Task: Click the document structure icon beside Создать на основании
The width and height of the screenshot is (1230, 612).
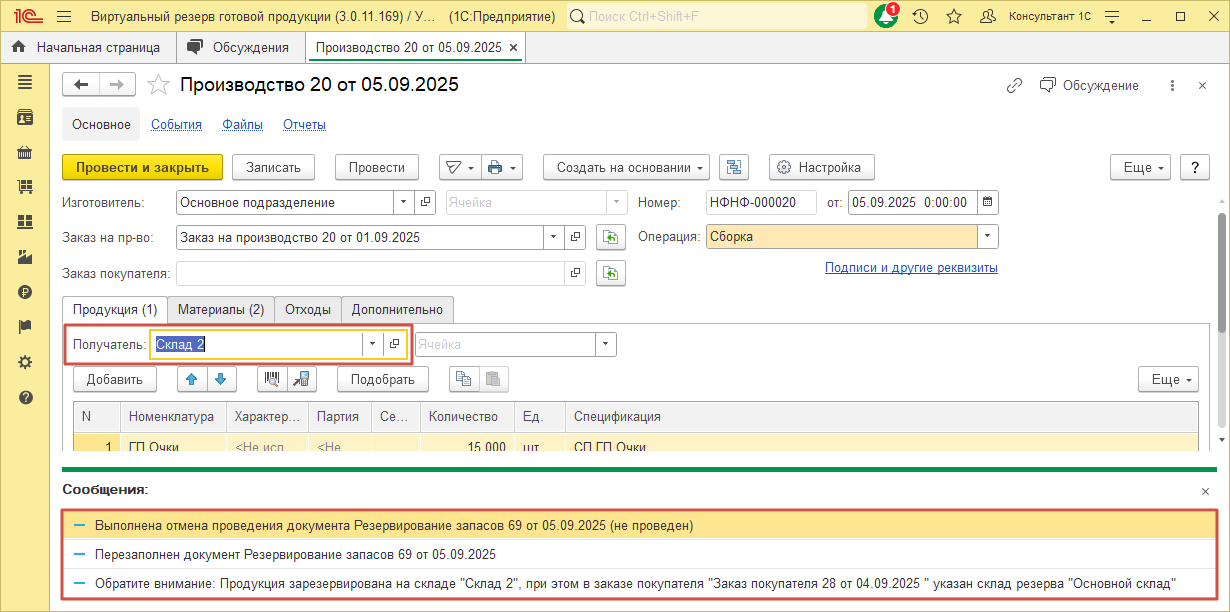Action: (x=735, y=167)
